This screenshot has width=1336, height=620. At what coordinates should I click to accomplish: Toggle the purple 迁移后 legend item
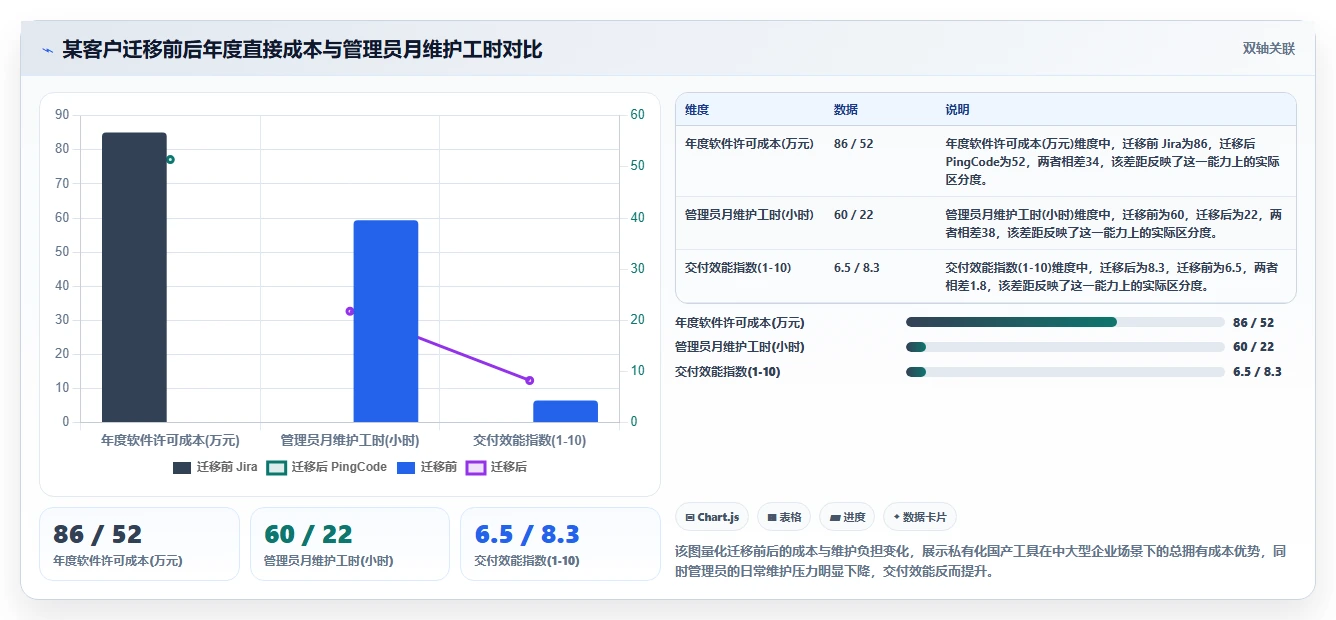pyautogui.click(x=497, y=467)
